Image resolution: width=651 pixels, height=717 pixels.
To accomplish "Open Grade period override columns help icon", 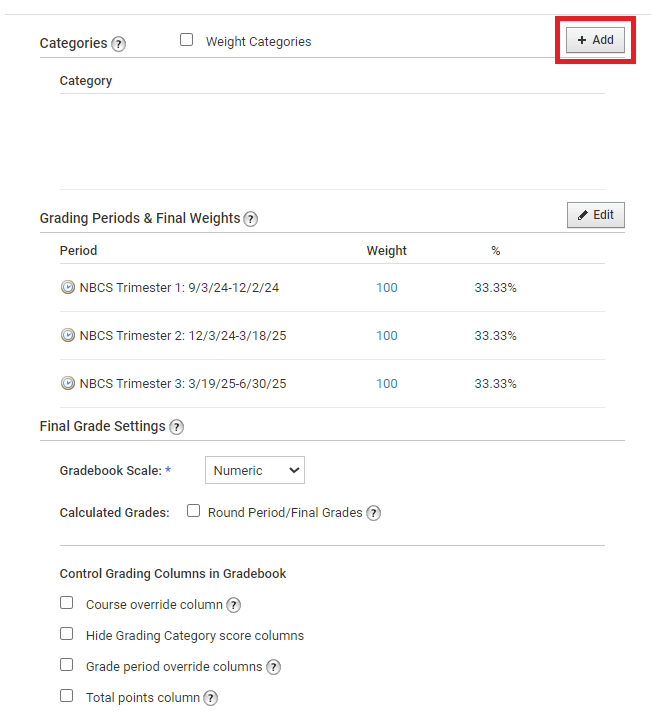I will click(273, 667).
